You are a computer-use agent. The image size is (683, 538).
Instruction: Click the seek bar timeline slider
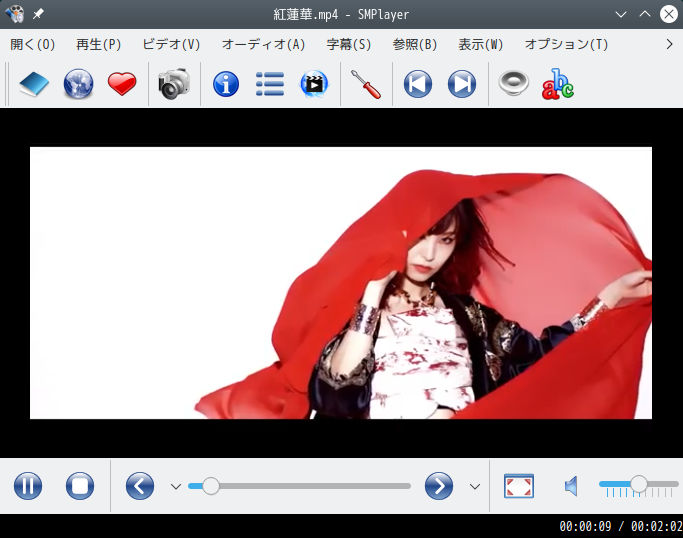(299, 486)
